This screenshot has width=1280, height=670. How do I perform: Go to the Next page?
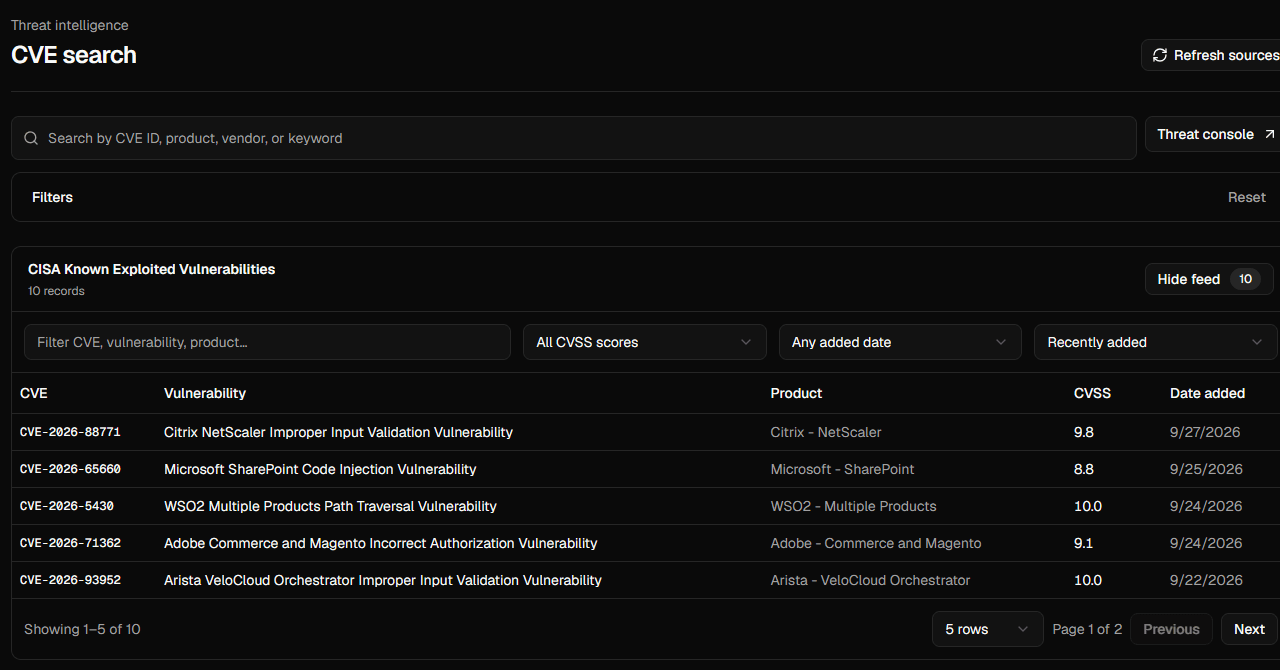point(1249,629)
